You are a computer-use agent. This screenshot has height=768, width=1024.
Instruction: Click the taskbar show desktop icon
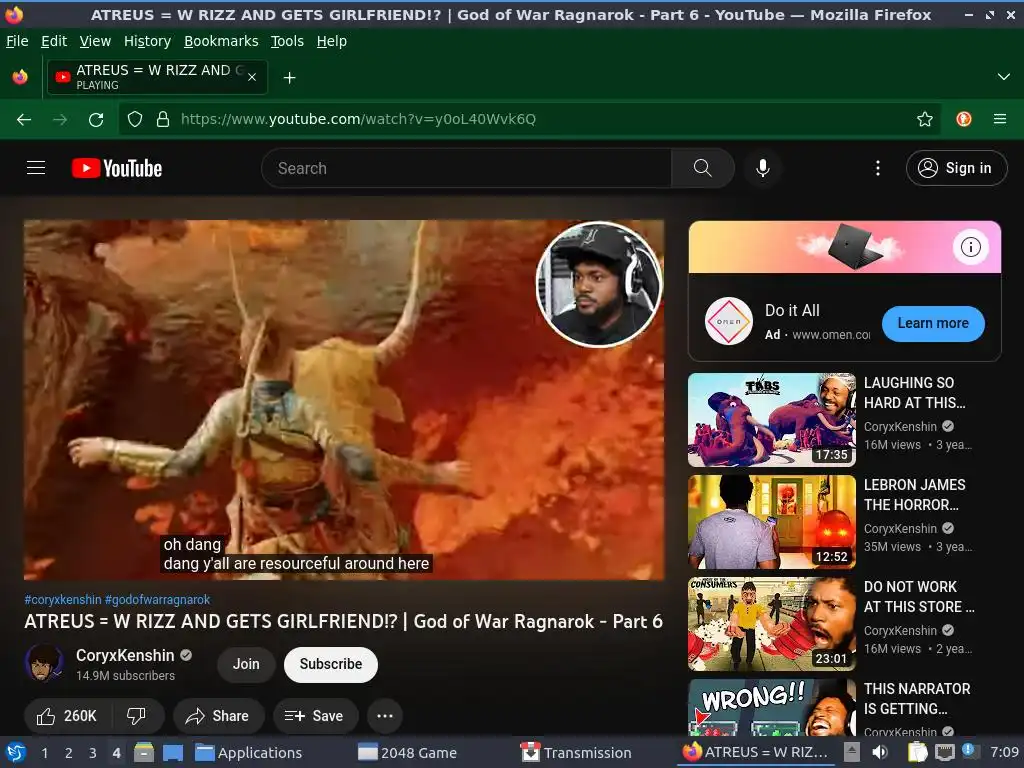pyautogui.click(x=172, y=752)
